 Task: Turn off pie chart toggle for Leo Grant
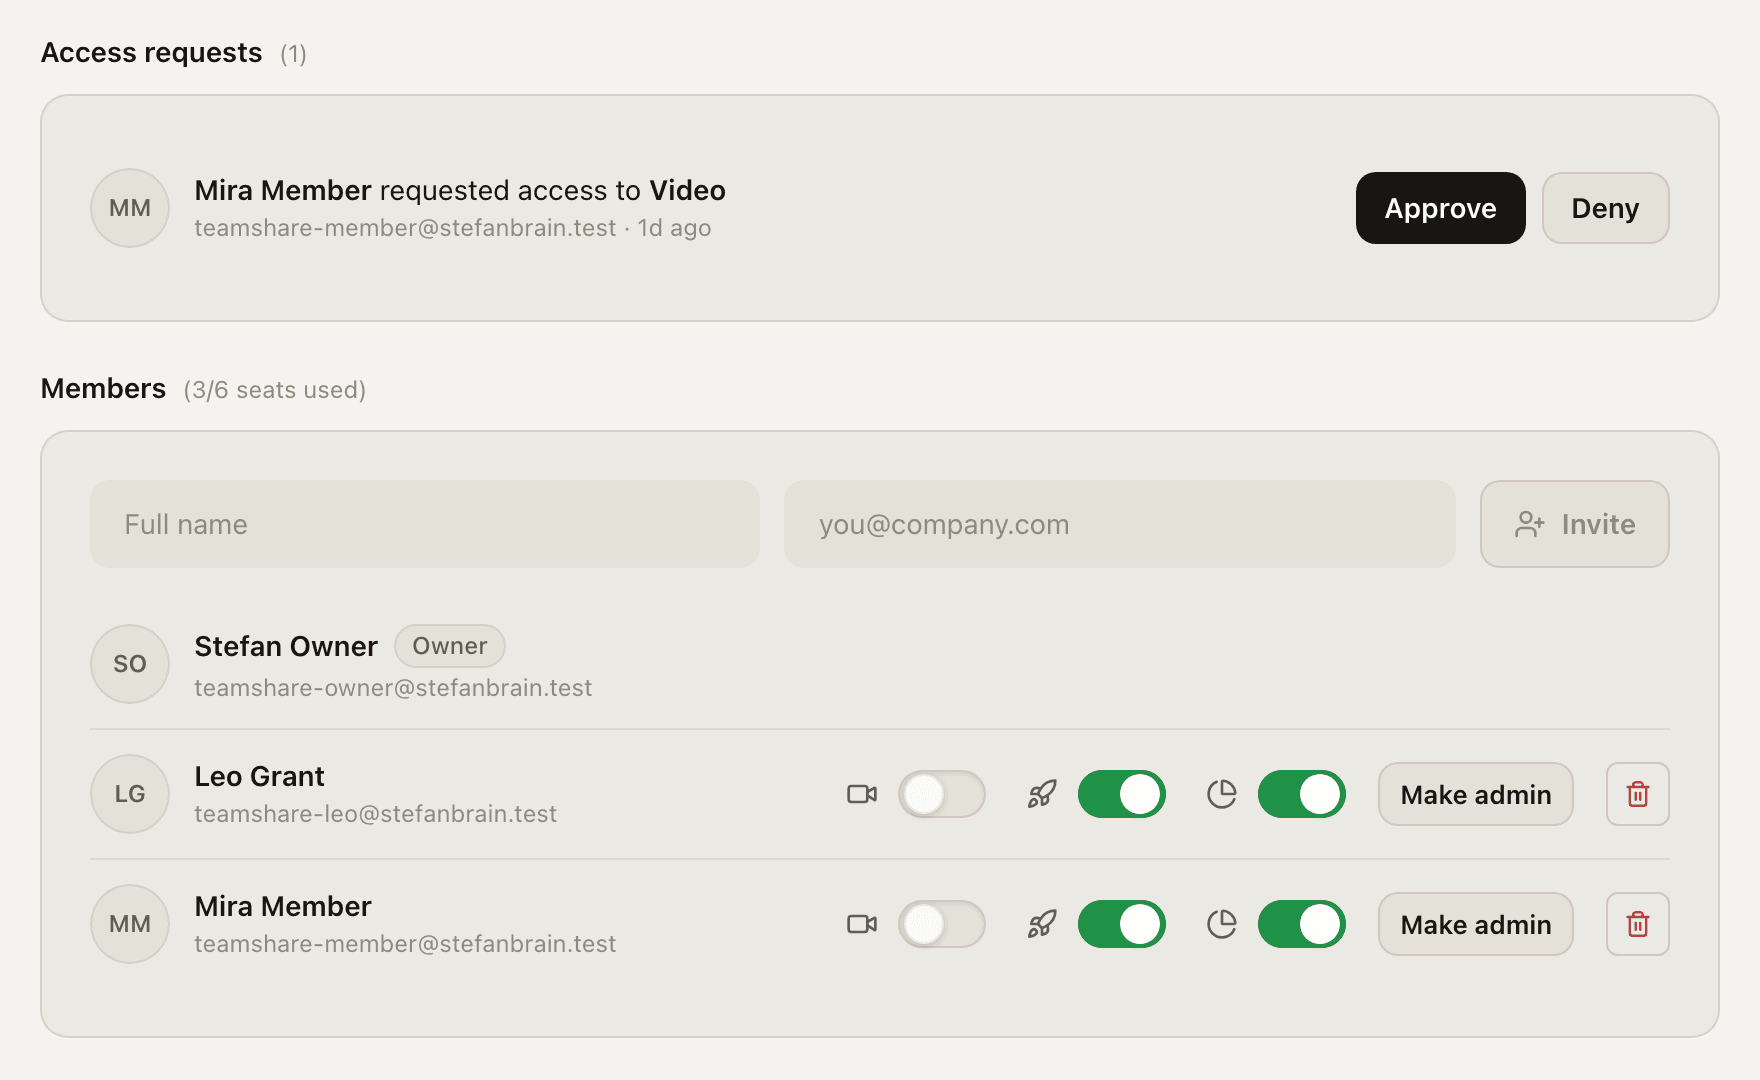point(1301,794)
